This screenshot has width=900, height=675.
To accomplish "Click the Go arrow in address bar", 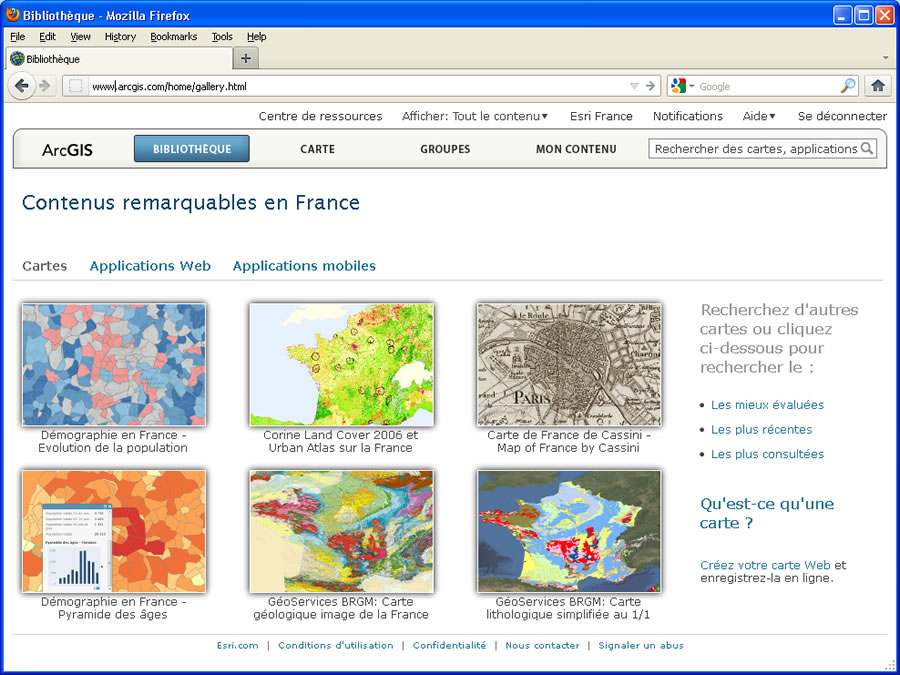I will pos(650,86).
